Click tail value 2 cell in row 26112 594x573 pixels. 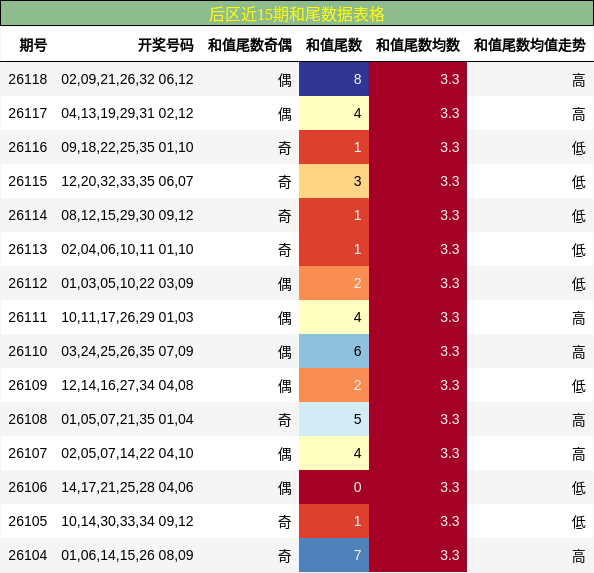(x=334, y=283)
